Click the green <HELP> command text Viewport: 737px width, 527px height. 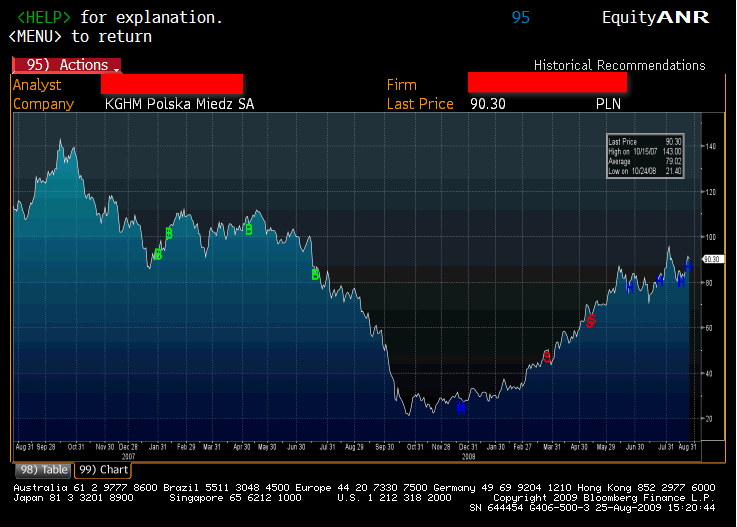[44, 17]
